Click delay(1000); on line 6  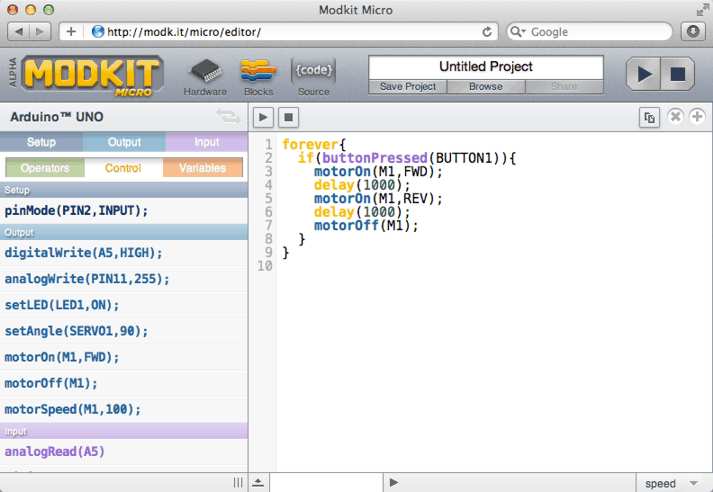(362, 212)
